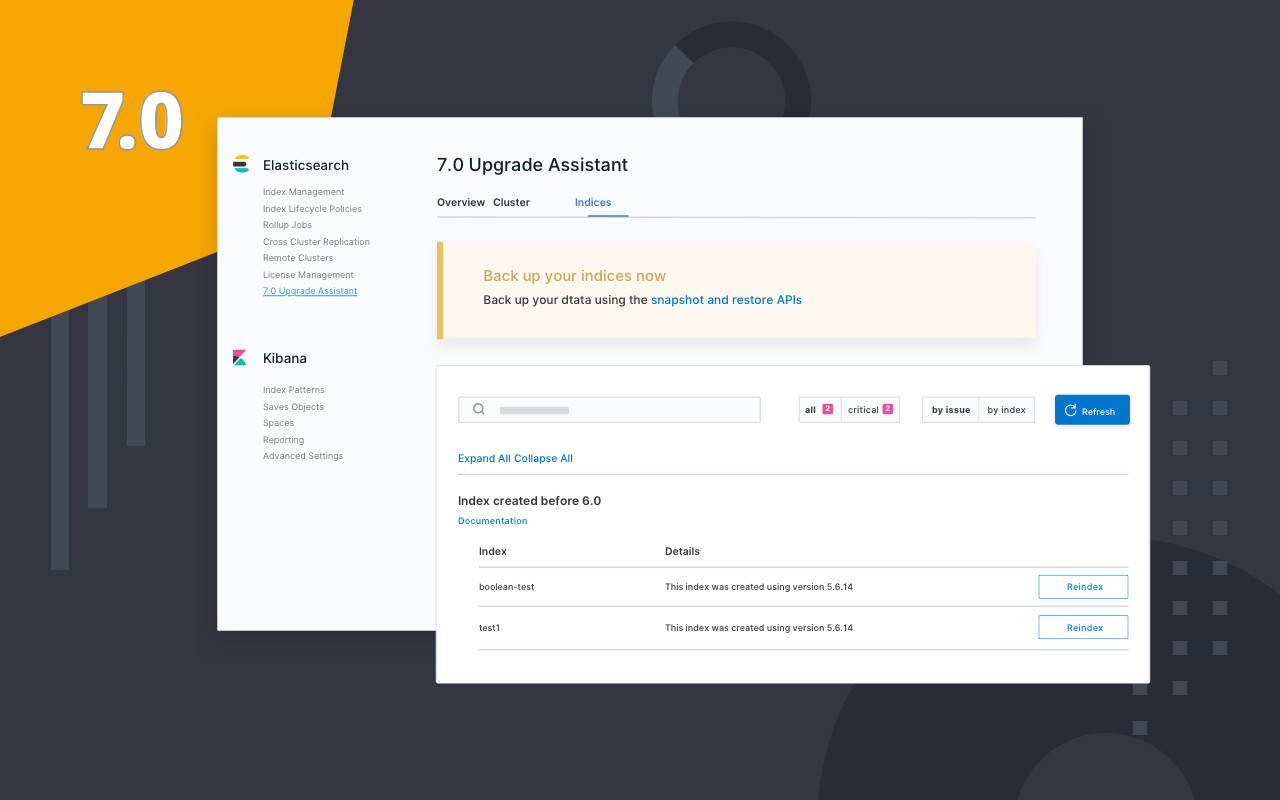Click test1 version 5.6.14 details text
Image resolution: width=1280 pixels, height=800 pixels.
[x=759, y=628]
